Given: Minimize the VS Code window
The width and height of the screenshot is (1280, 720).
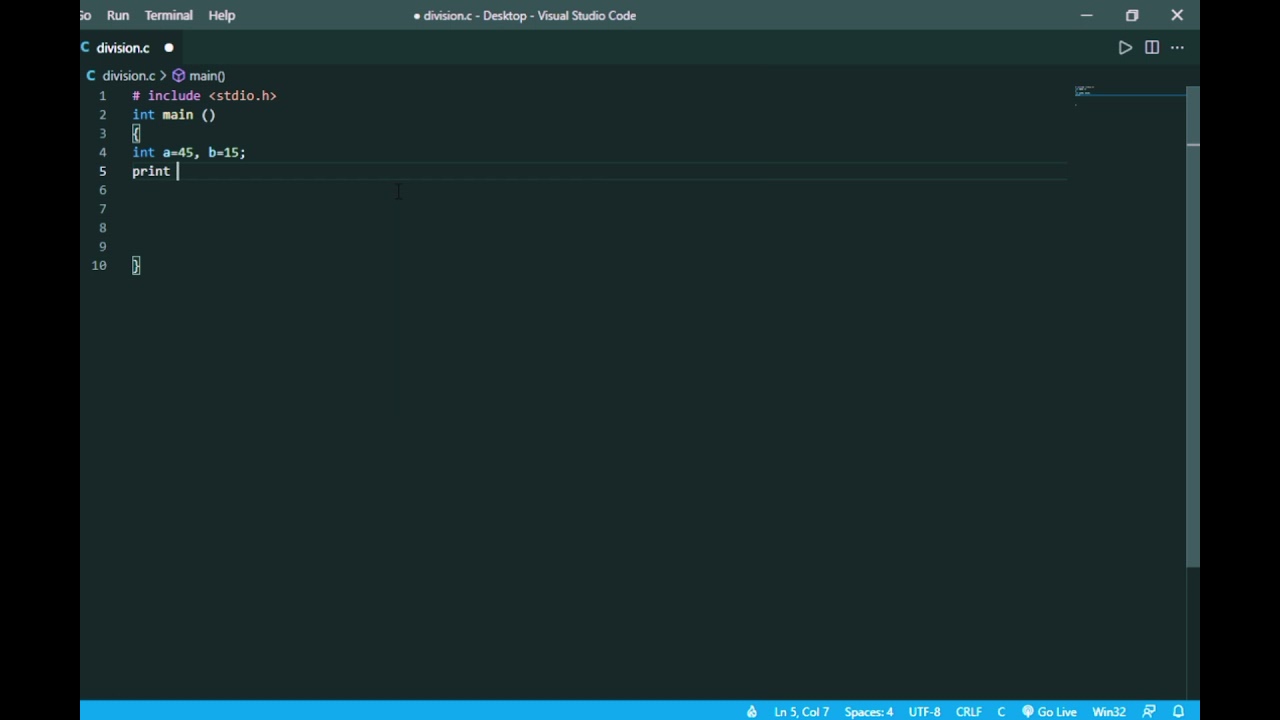Looking at the screenshot, I should (x=1087, y=15).
